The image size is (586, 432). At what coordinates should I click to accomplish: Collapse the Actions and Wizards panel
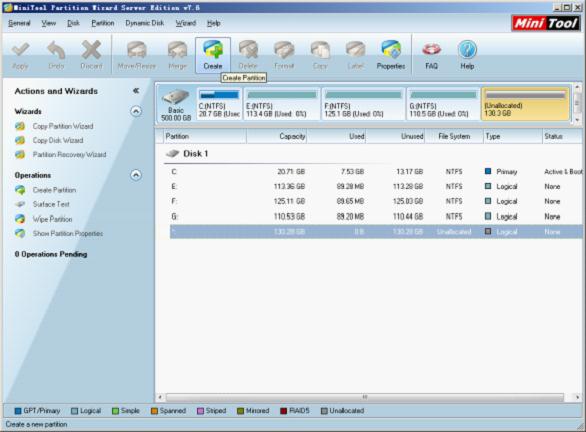(136, 90)
